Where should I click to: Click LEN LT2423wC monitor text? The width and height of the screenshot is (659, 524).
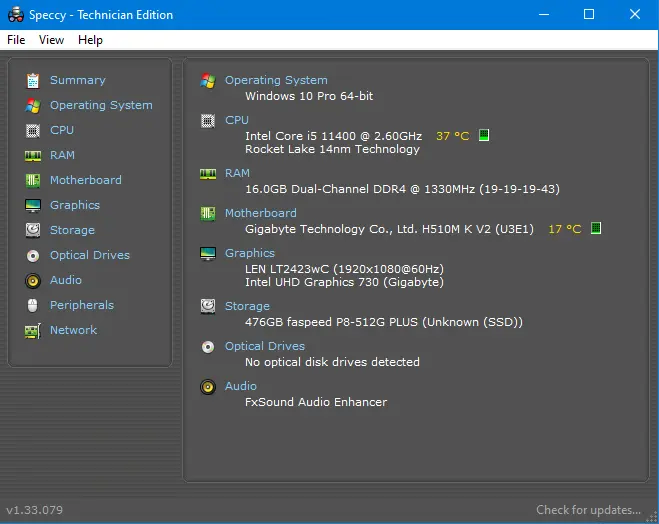click(x=344, y=269)
